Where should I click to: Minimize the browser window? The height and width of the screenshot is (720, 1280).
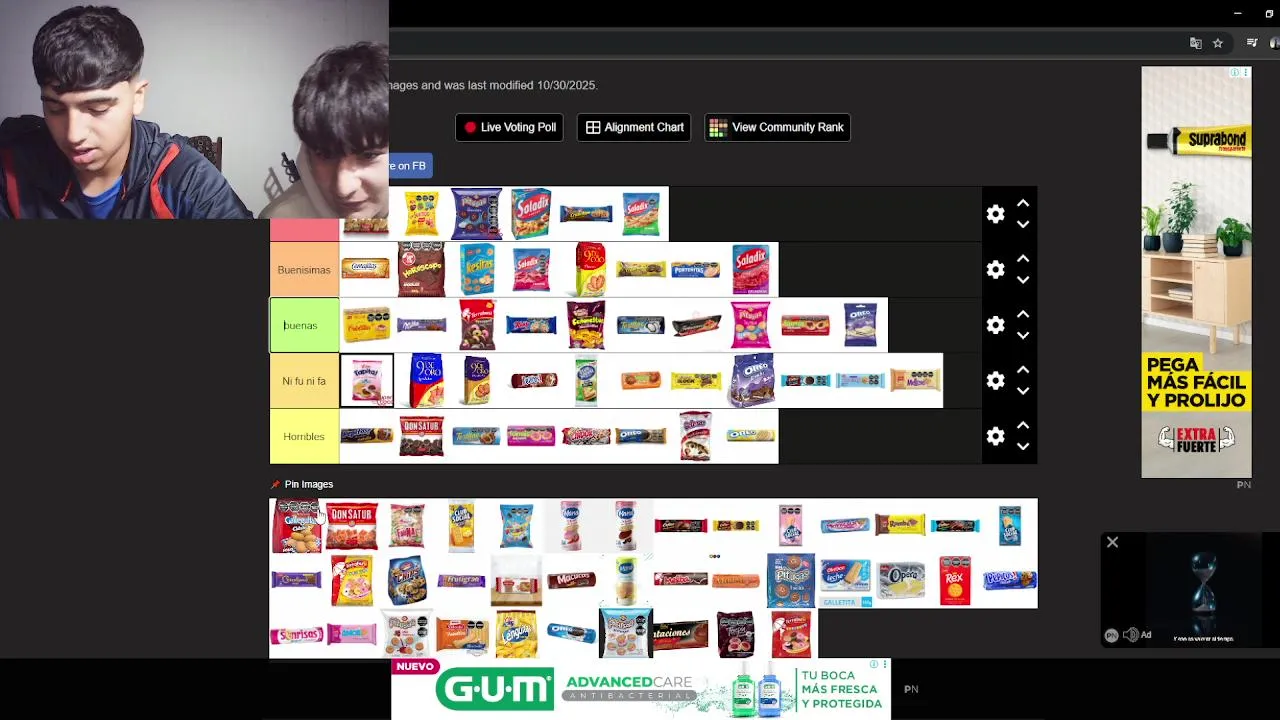pos(1237,13)
